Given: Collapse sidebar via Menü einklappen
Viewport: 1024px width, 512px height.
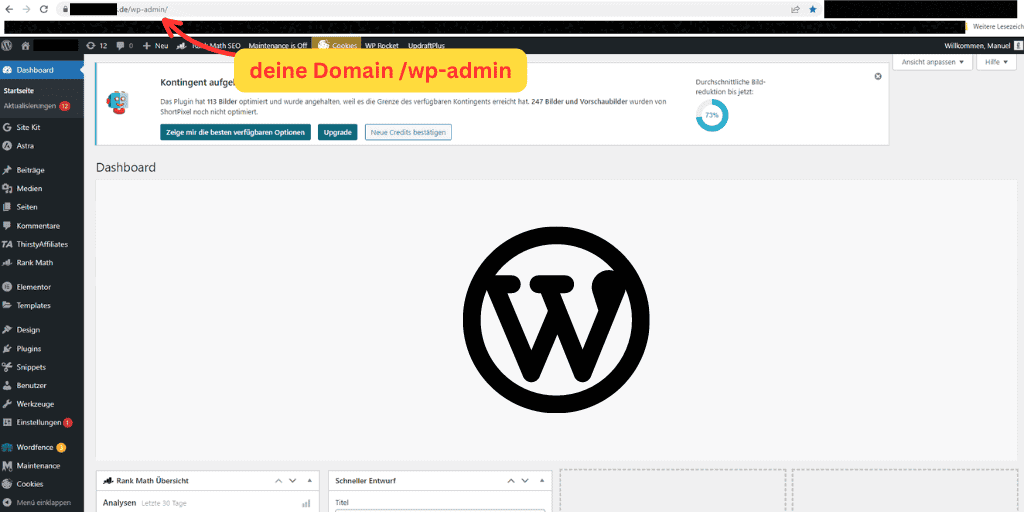Looking at the screenshot, I should (x=42, y=503).
